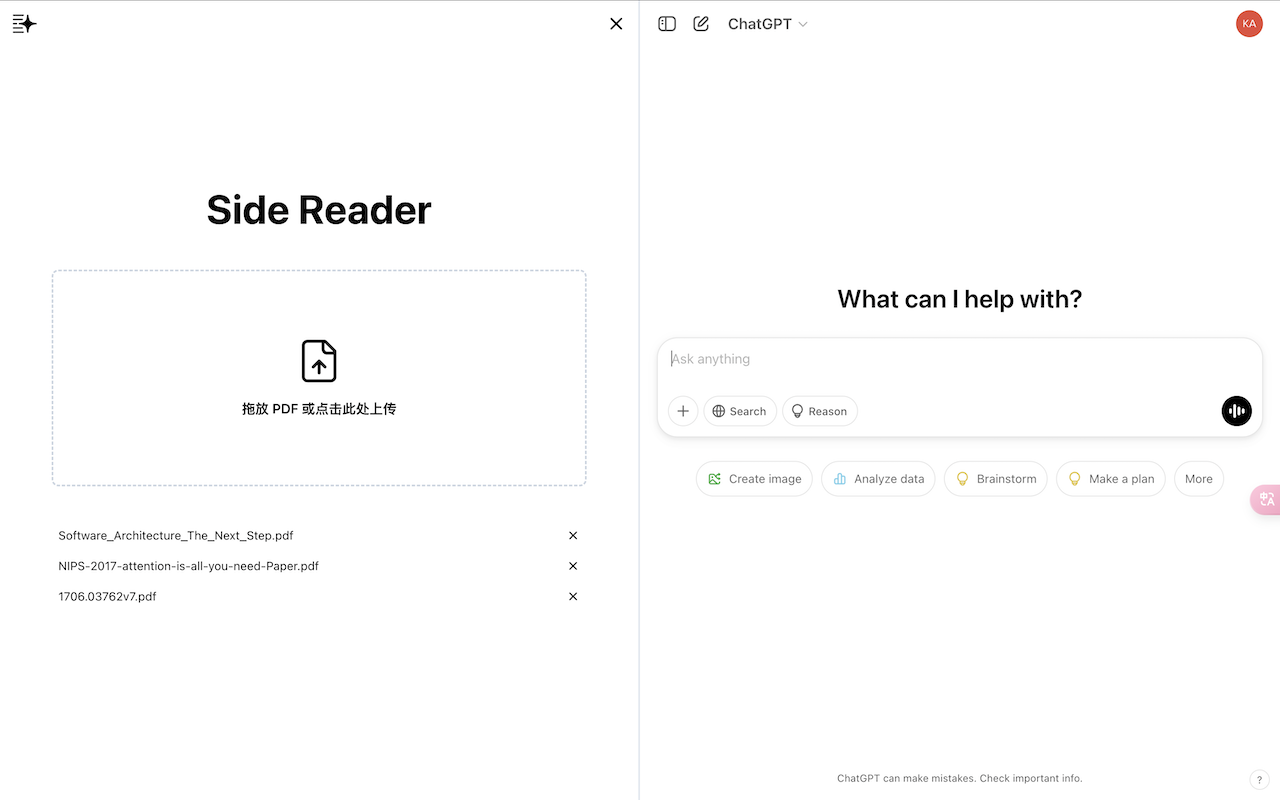Open the question mark help button
This screenshot has height=800, width=1280.
tap(1259, 779)
